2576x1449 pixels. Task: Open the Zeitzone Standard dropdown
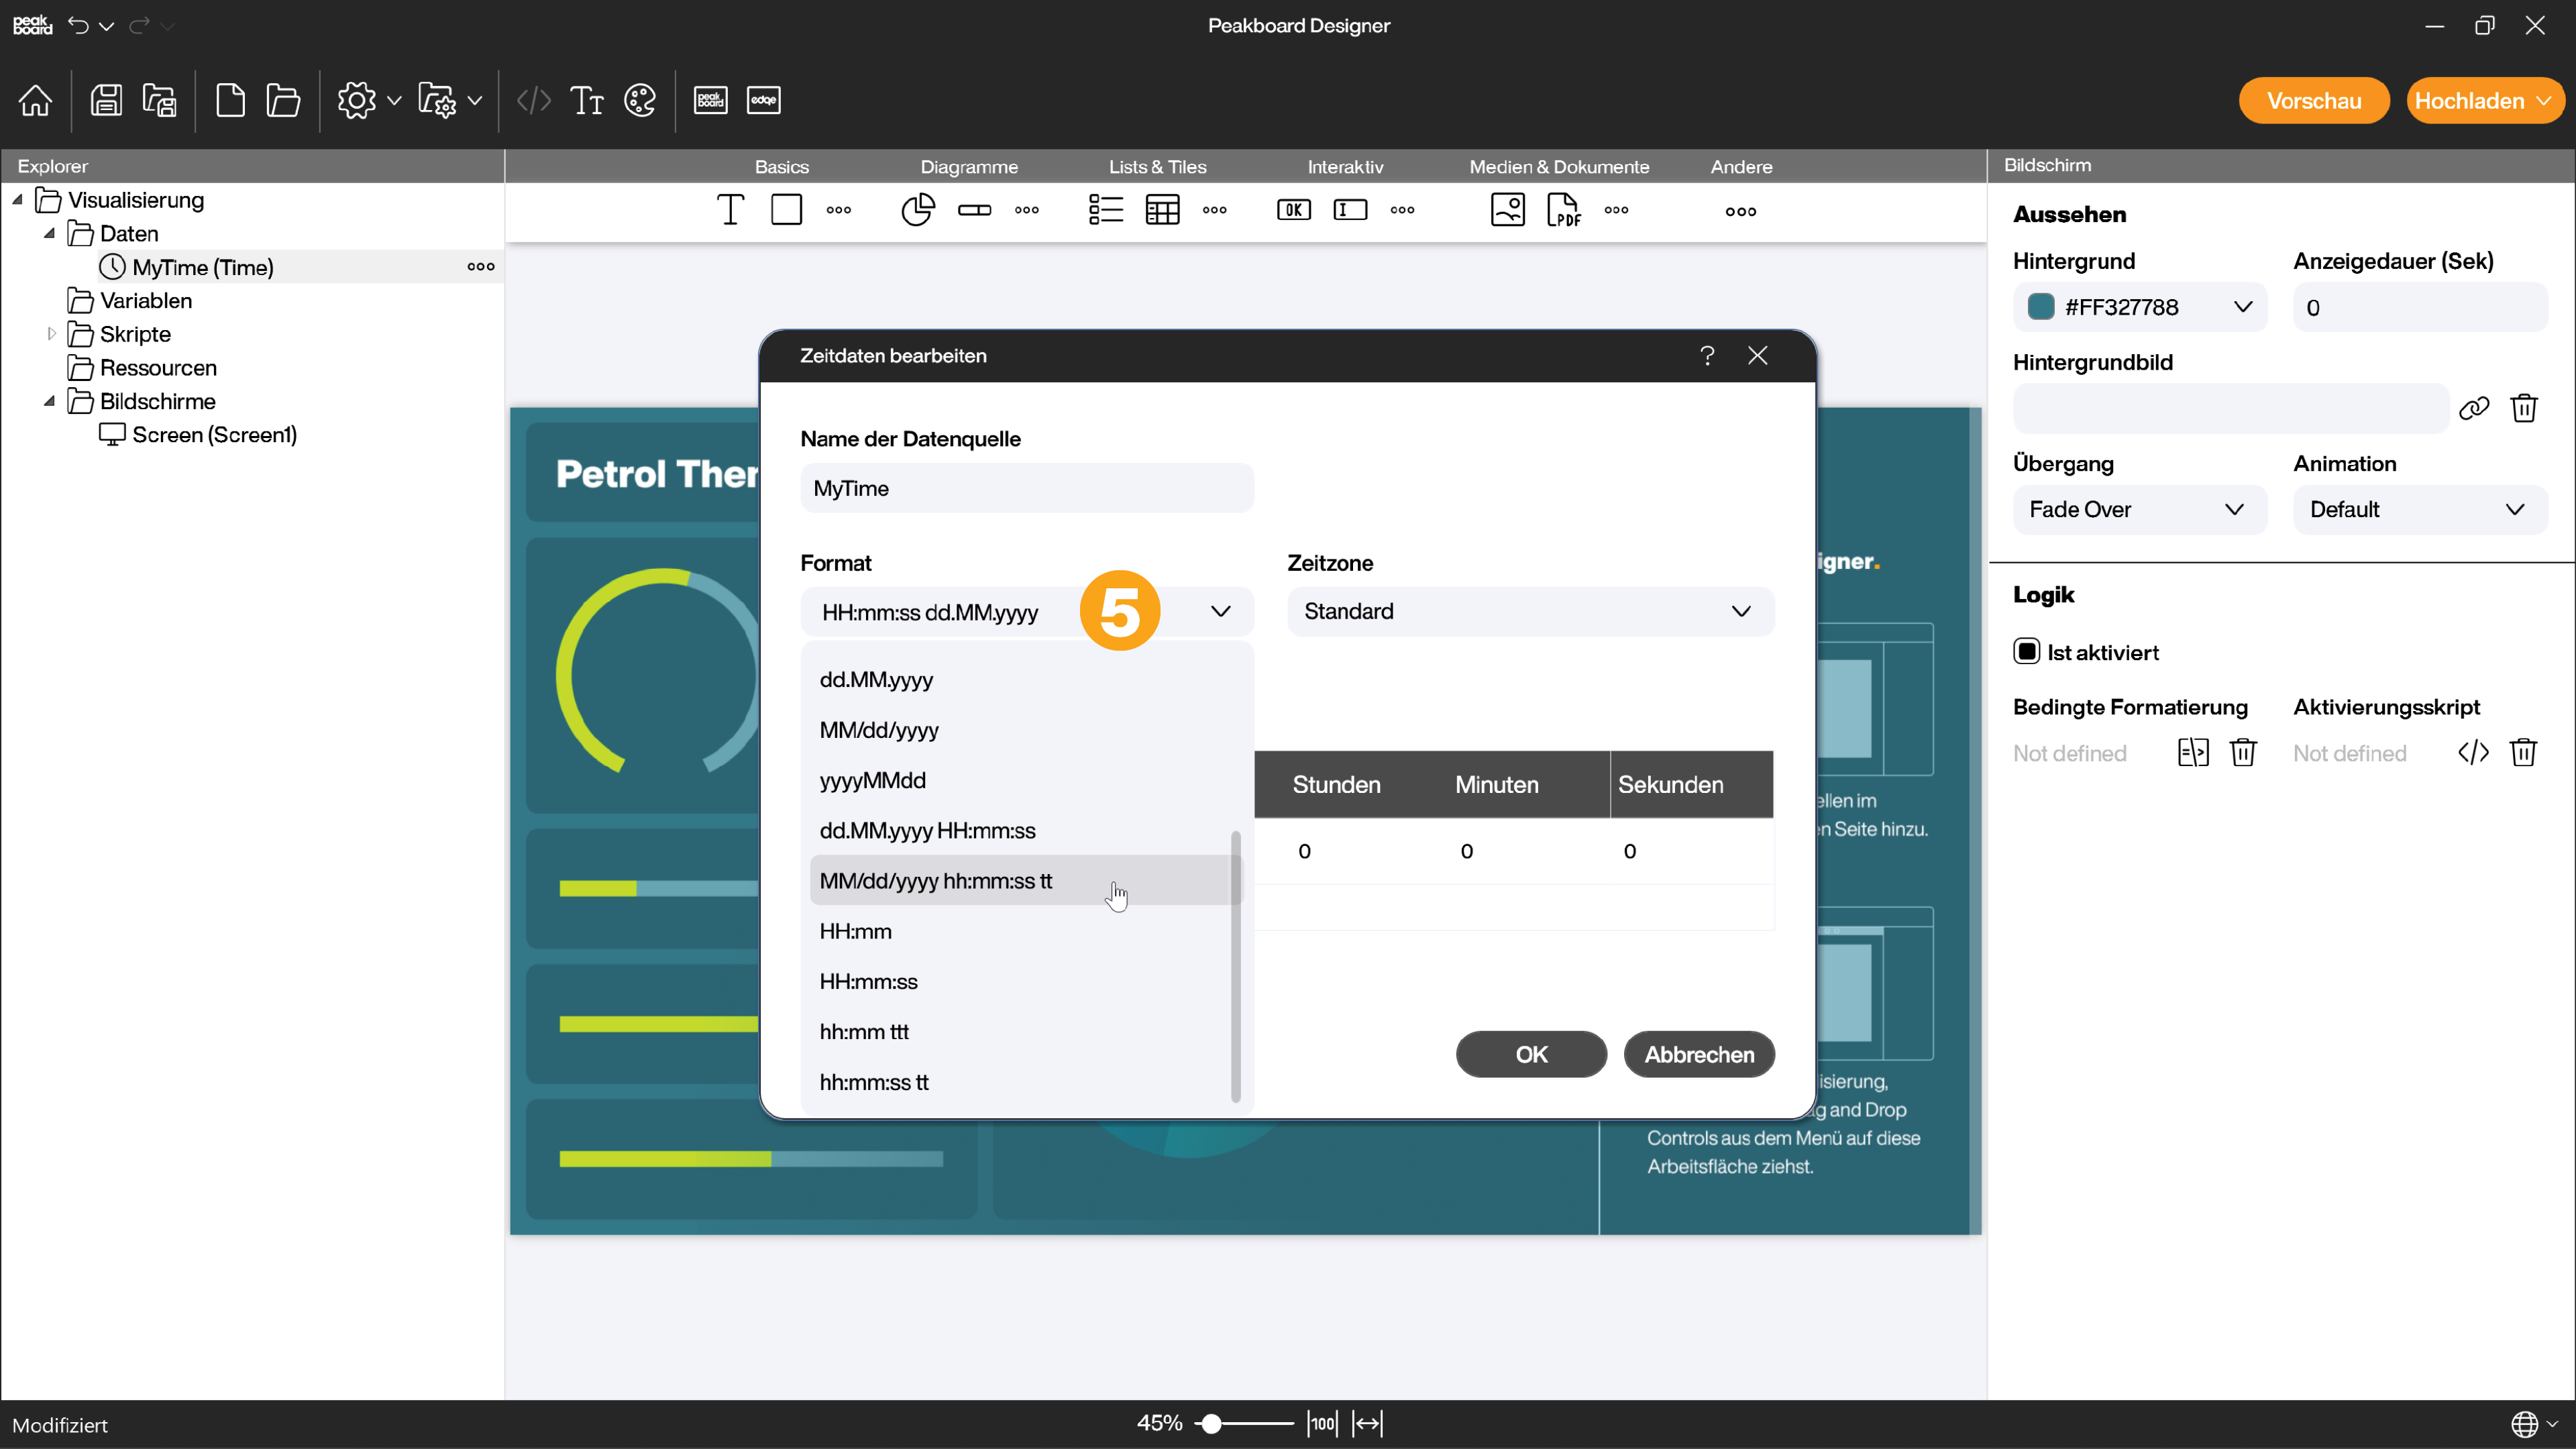(x=1531, y=612)
